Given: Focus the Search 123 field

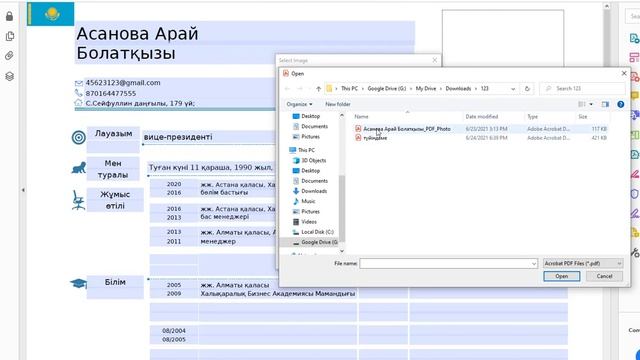Looking at the screenshot, I should tap(582, 89).
